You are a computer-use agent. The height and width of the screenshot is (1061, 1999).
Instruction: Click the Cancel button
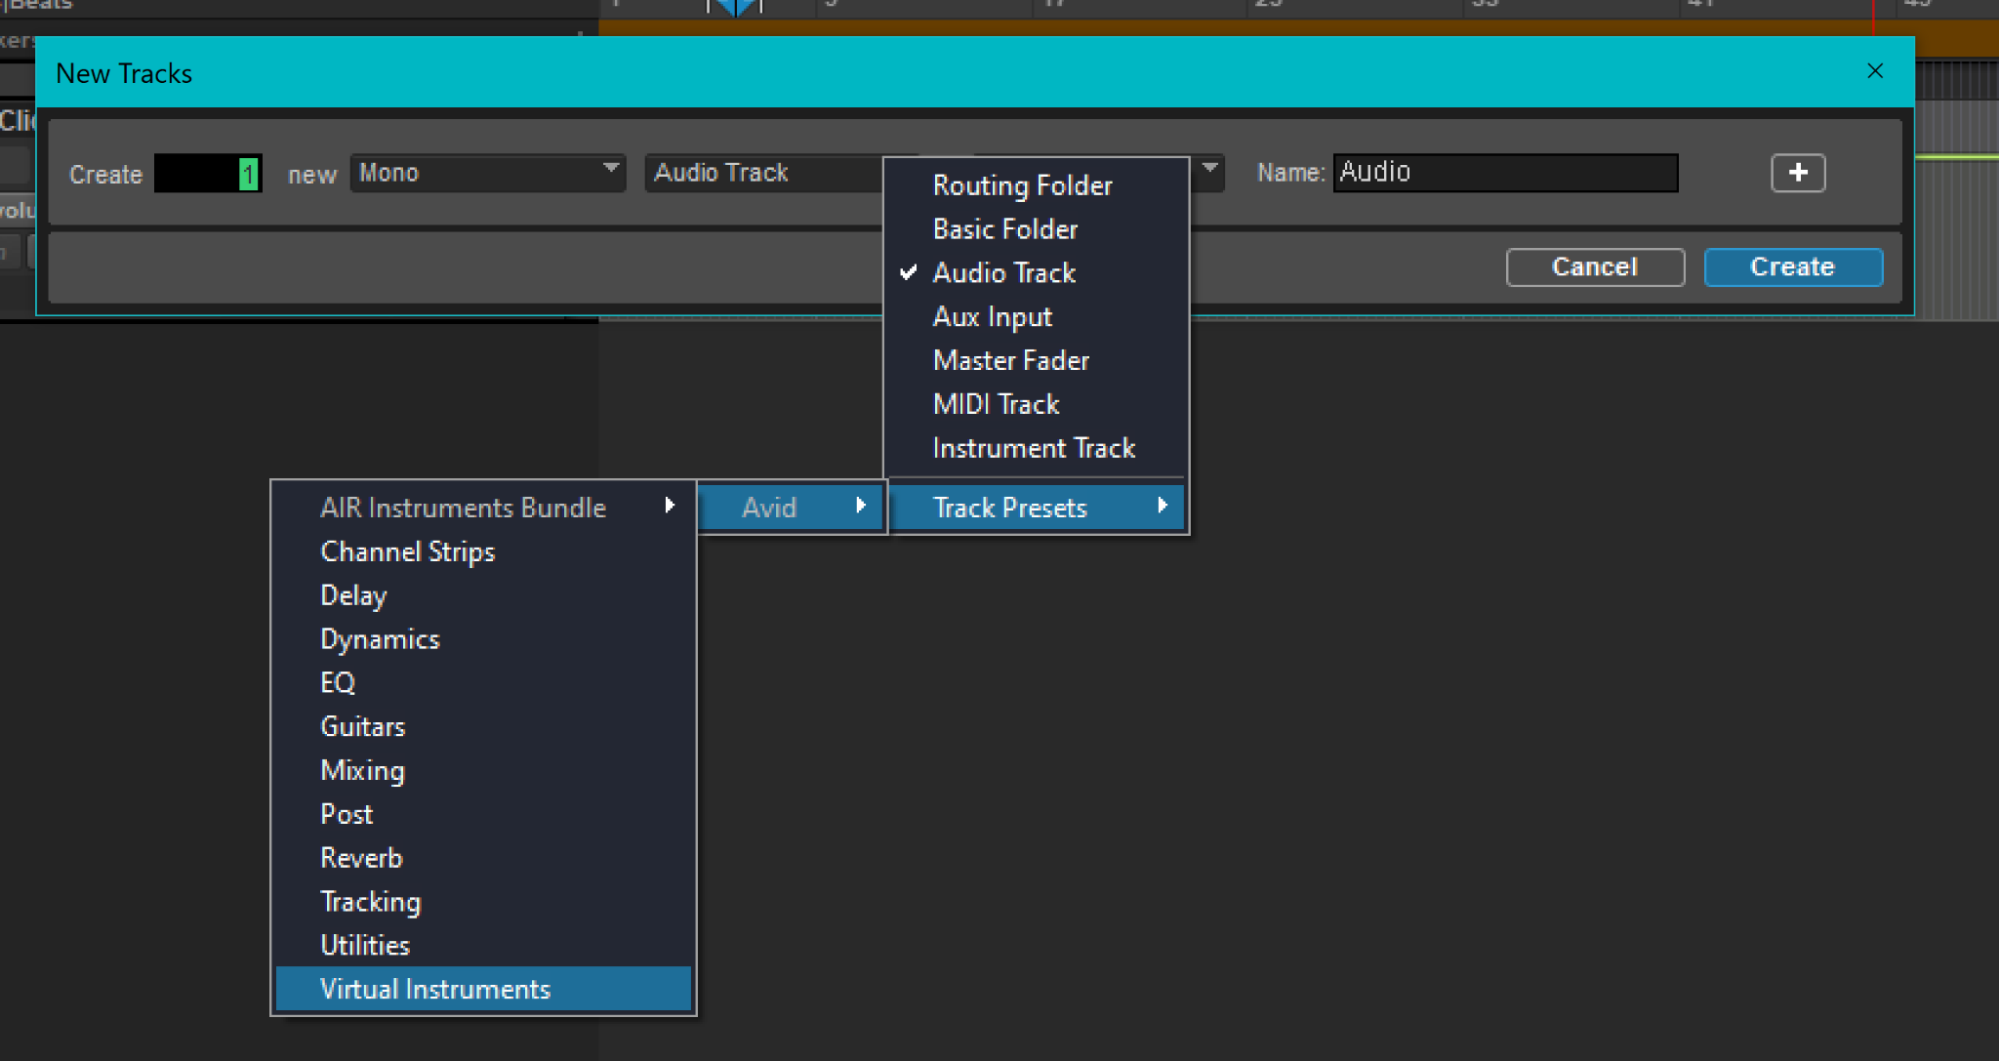1594,267
